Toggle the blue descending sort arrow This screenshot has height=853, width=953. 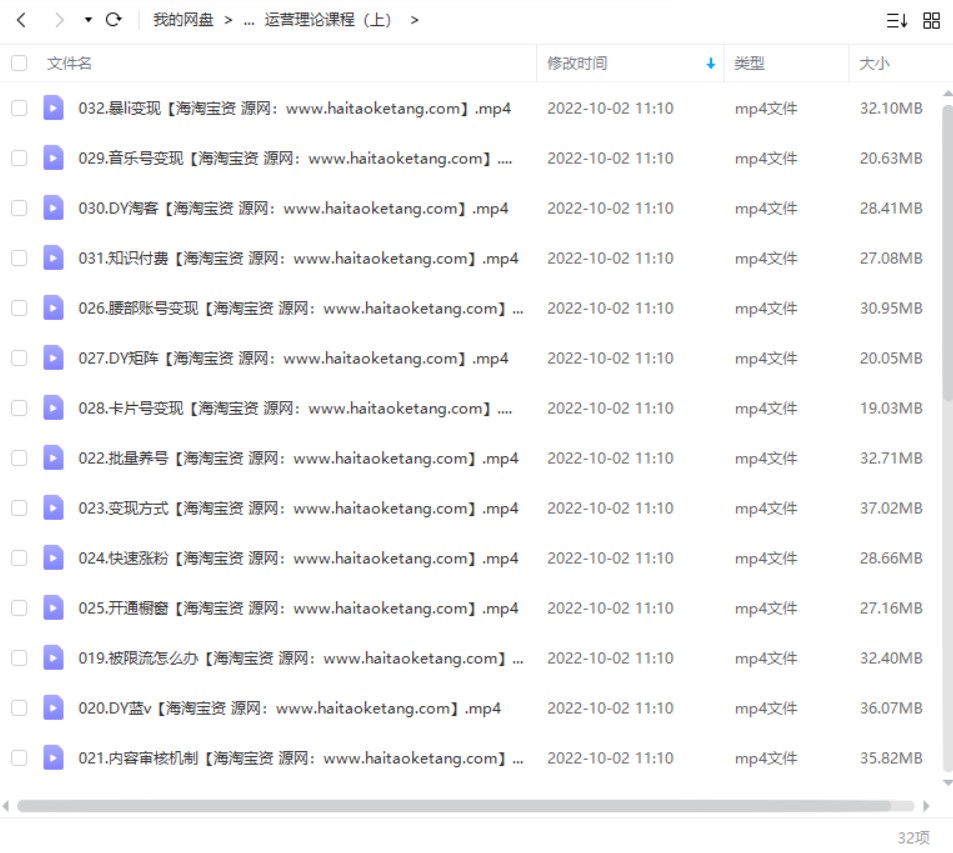710,63
